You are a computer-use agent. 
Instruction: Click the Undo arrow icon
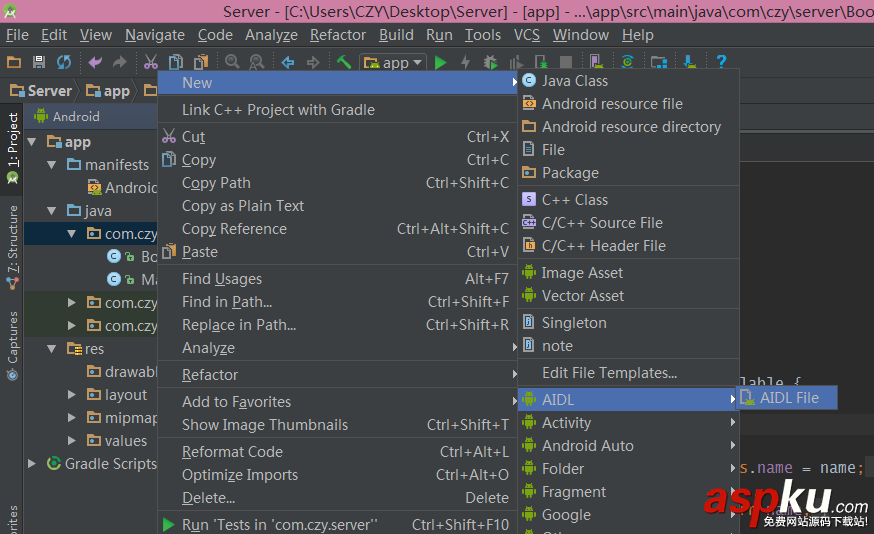click(x=95, y=62)
